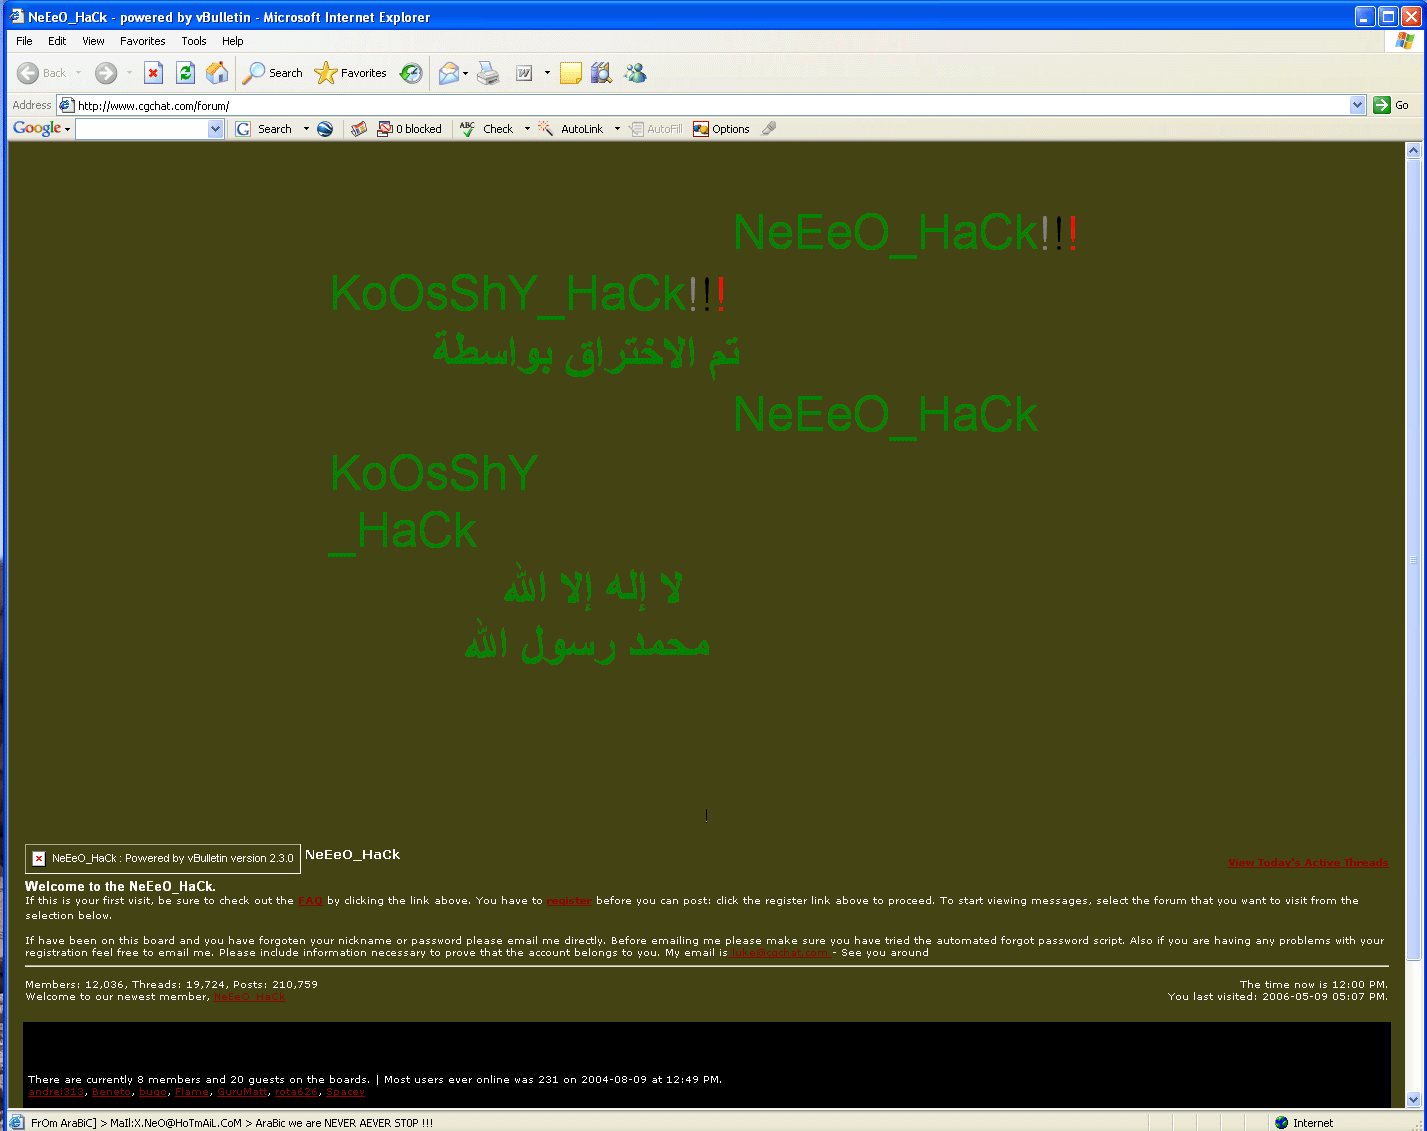
Task: Open the Favorites menu in menu bar
Action: (x=142, y=41)
